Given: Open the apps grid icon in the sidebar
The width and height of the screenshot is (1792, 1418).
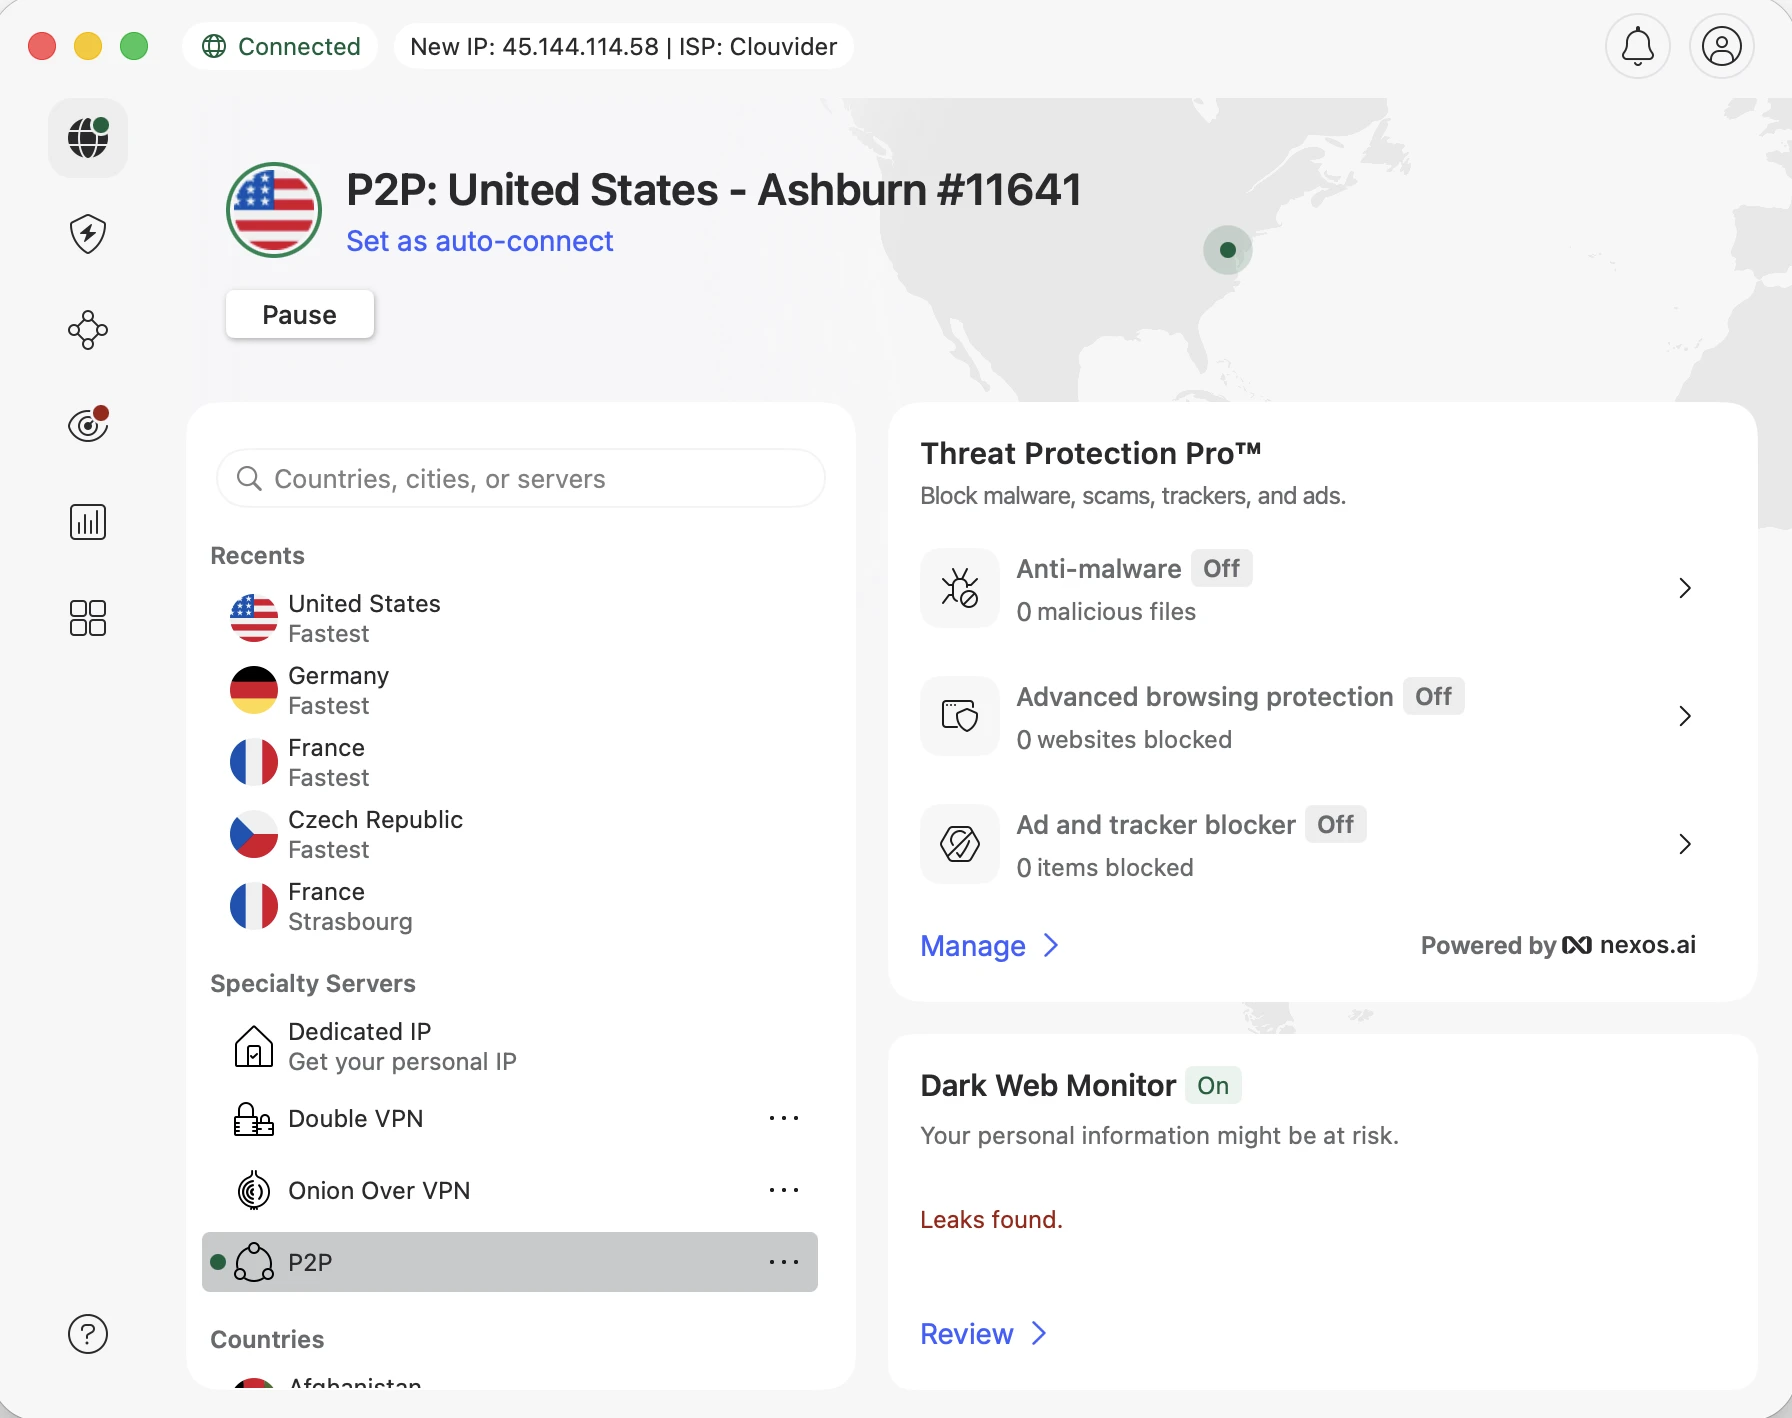Looking at the screenshot, I should point(87,618).
